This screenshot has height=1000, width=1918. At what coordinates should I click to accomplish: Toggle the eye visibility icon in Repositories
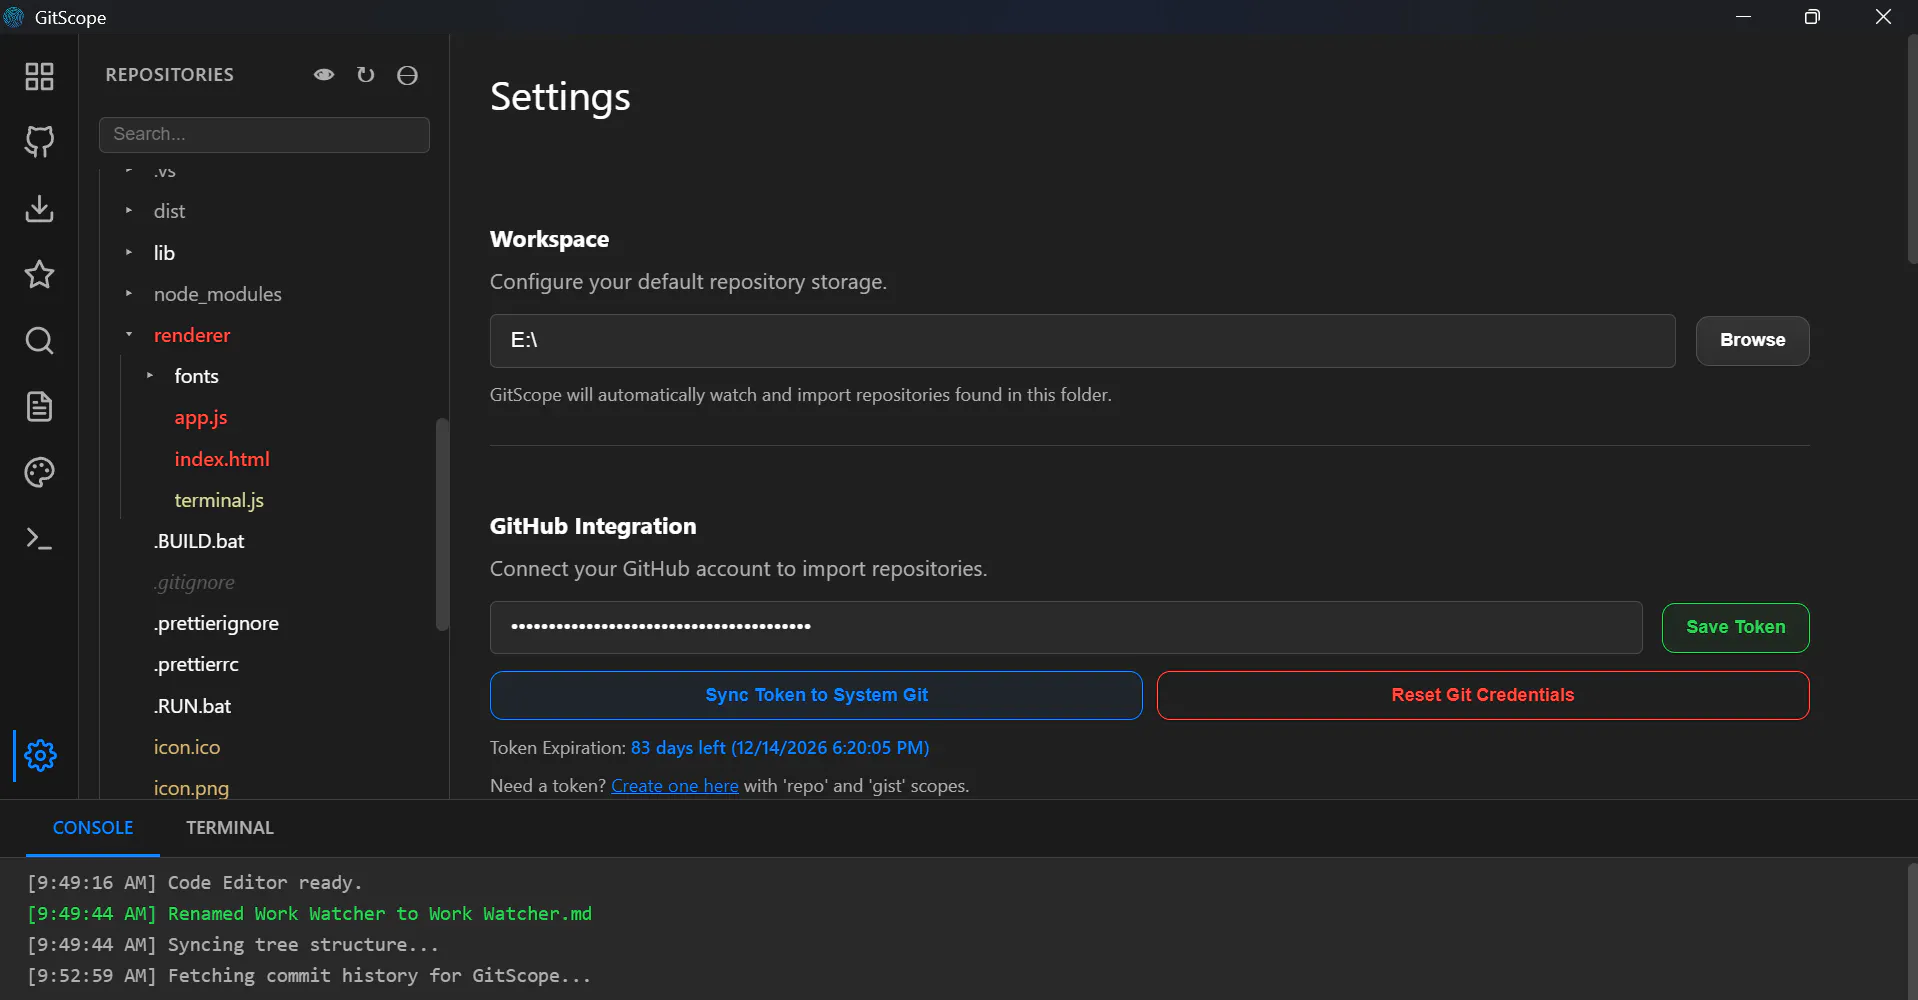click(324, 75)
